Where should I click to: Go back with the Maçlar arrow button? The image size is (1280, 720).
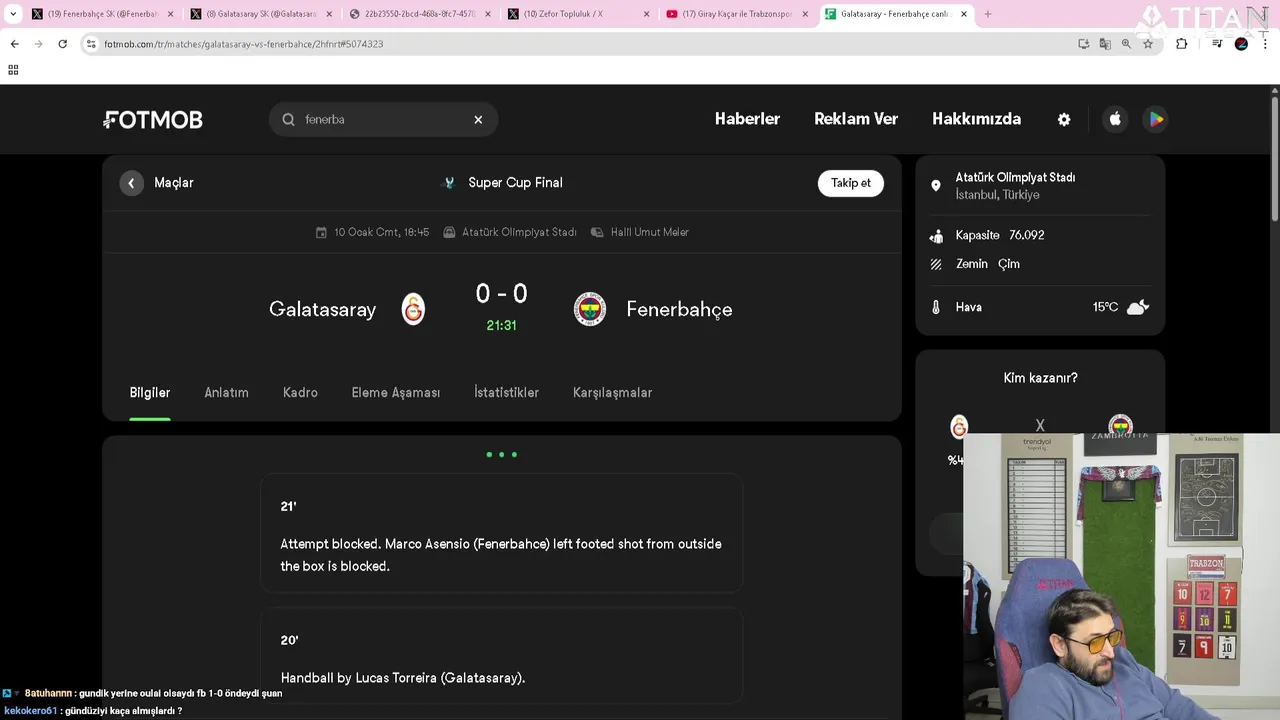coord(131,183)
